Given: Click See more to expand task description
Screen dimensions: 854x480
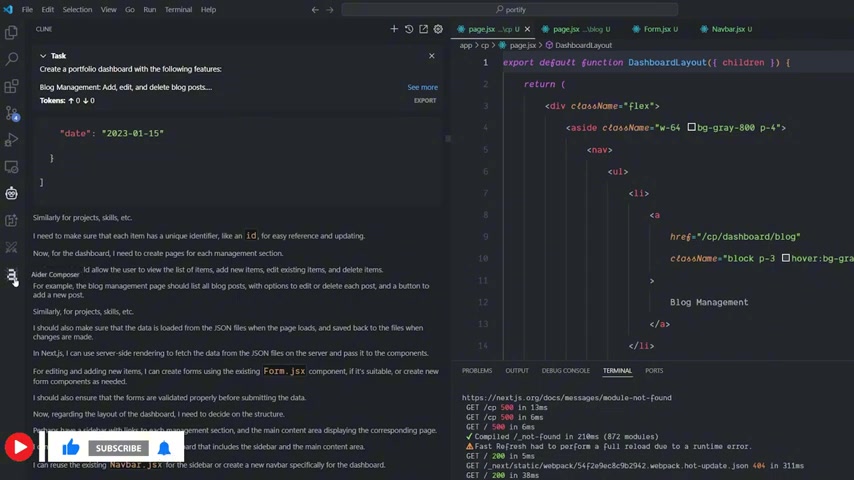Looking at the screenshot, I should coord(422,87).
